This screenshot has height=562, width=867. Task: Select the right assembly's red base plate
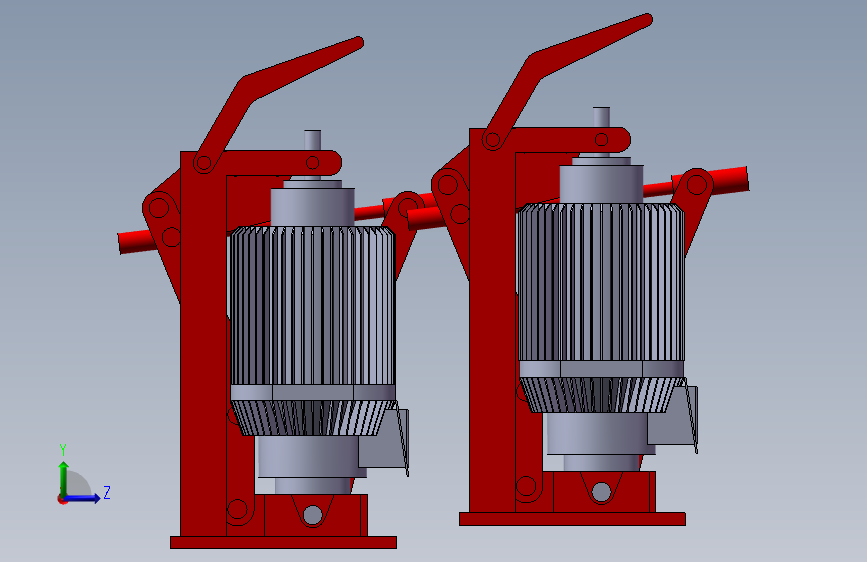pyautogui.click(x=572, y=519)
